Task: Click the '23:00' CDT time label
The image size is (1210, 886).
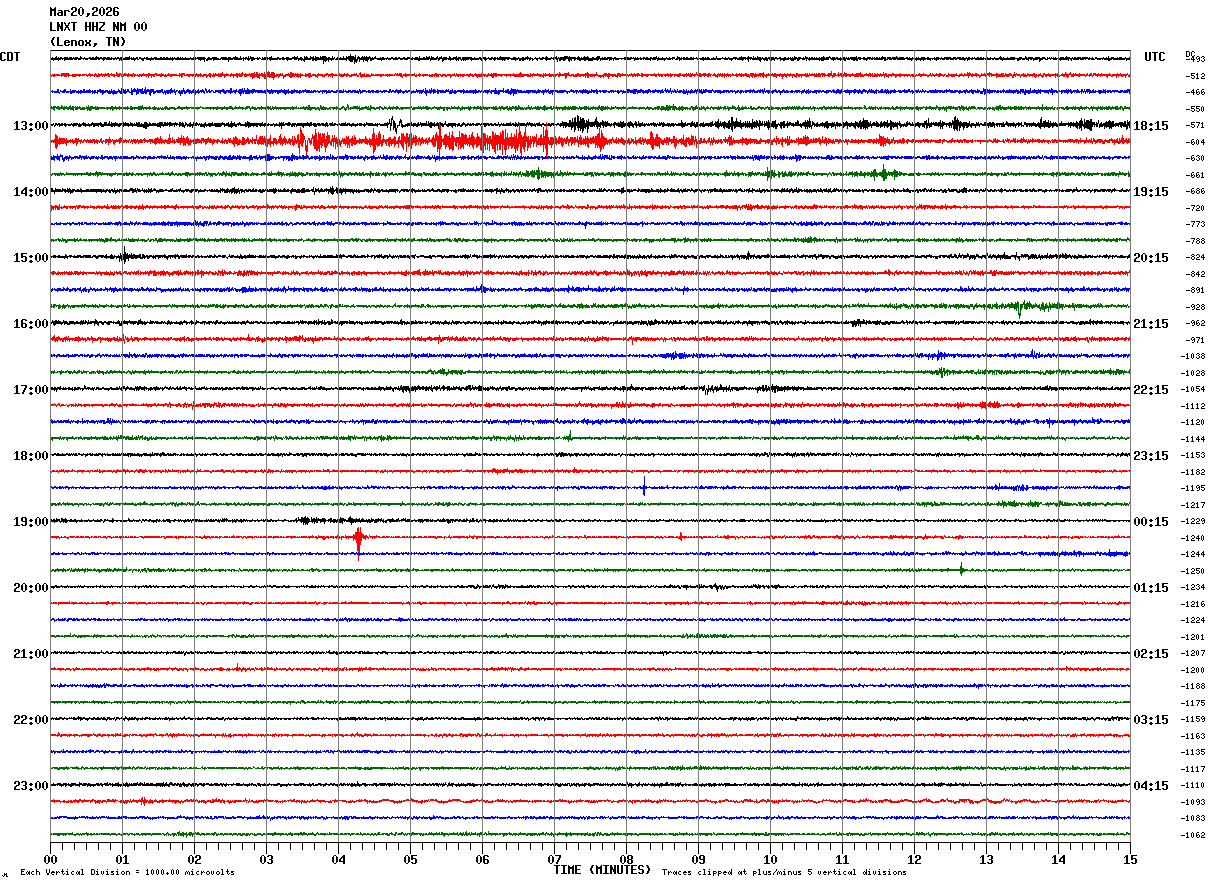Action: pyautogui.click(x=31, y=786)
